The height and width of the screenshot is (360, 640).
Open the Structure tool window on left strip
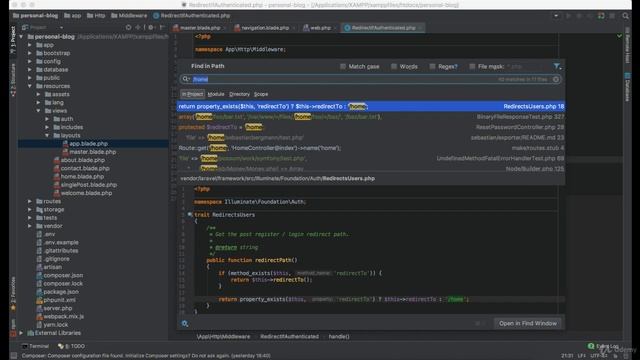pos(13,80)
